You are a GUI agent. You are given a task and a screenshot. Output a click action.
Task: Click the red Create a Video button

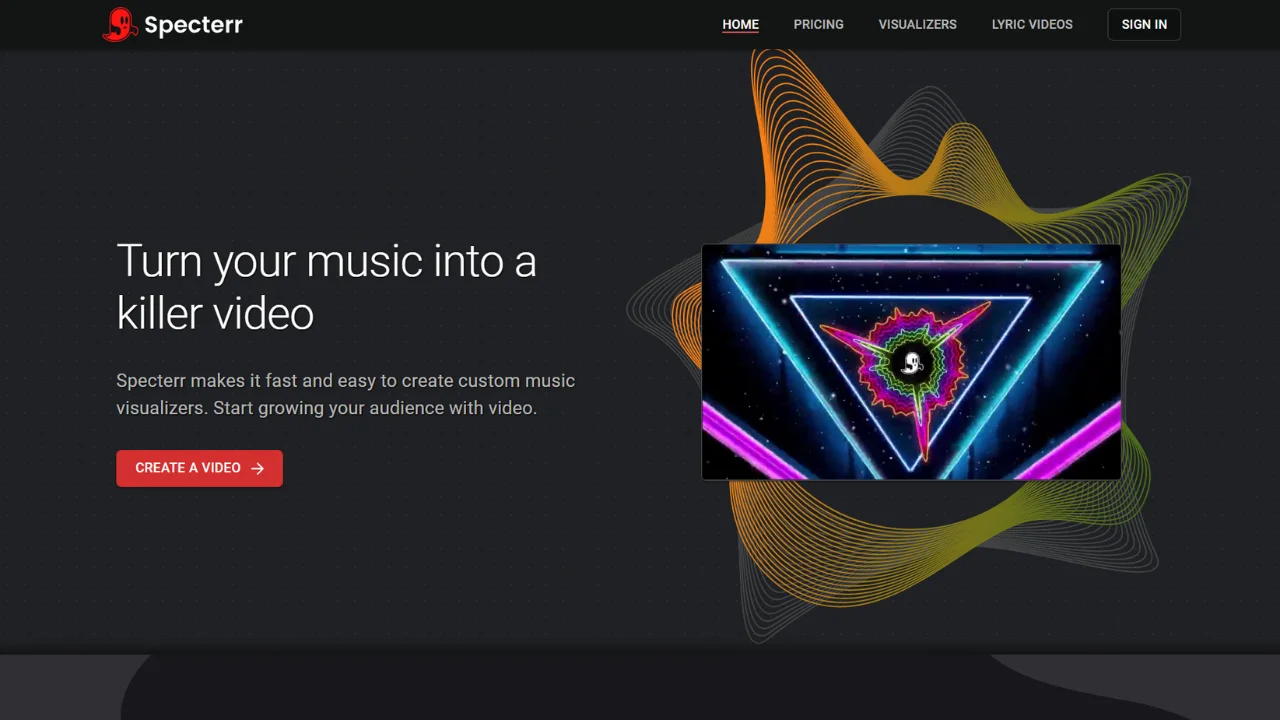[199, 468]
